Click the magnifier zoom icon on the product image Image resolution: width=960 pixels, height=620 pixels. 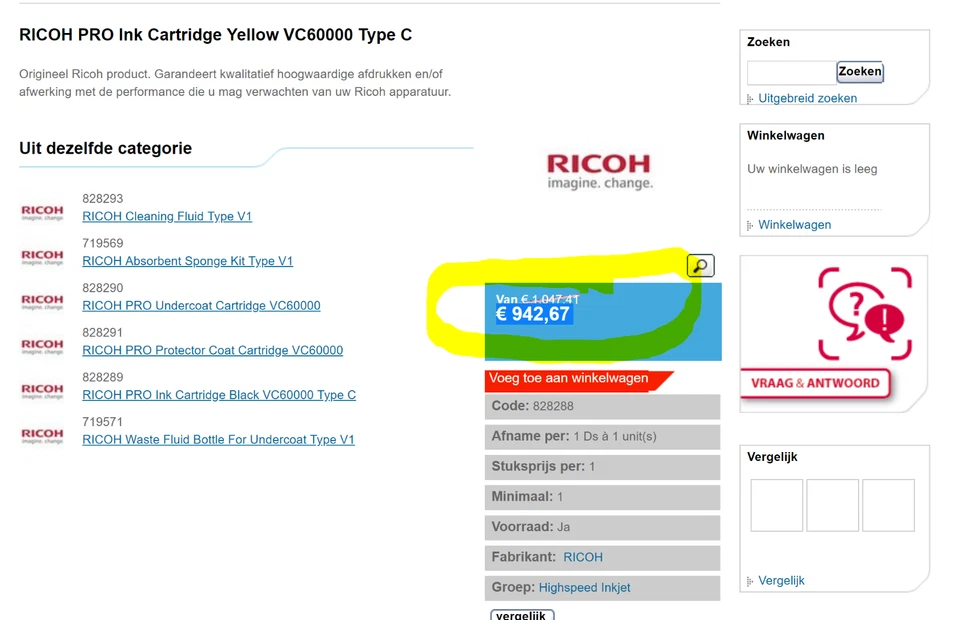click(x=700, y=265)
